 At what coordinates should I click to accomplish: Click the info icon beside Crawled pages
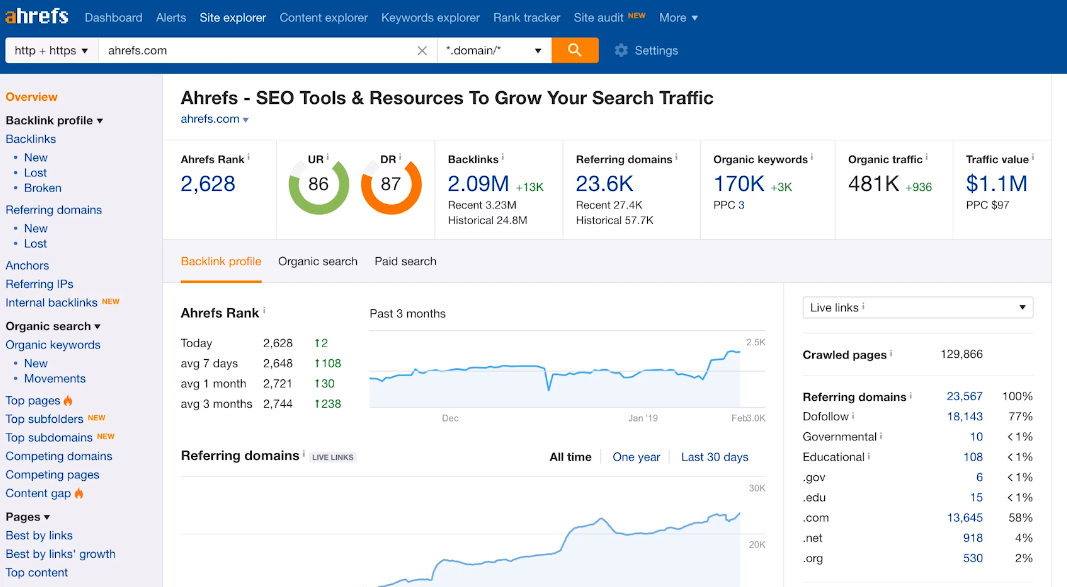pos(891,353)
